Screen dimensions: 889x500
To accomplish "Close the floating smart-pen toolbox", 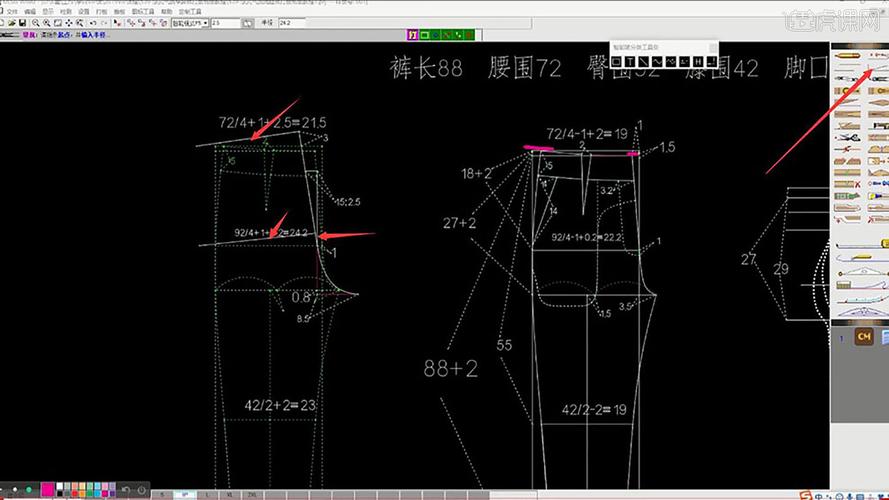I will [x=712, y=48].
